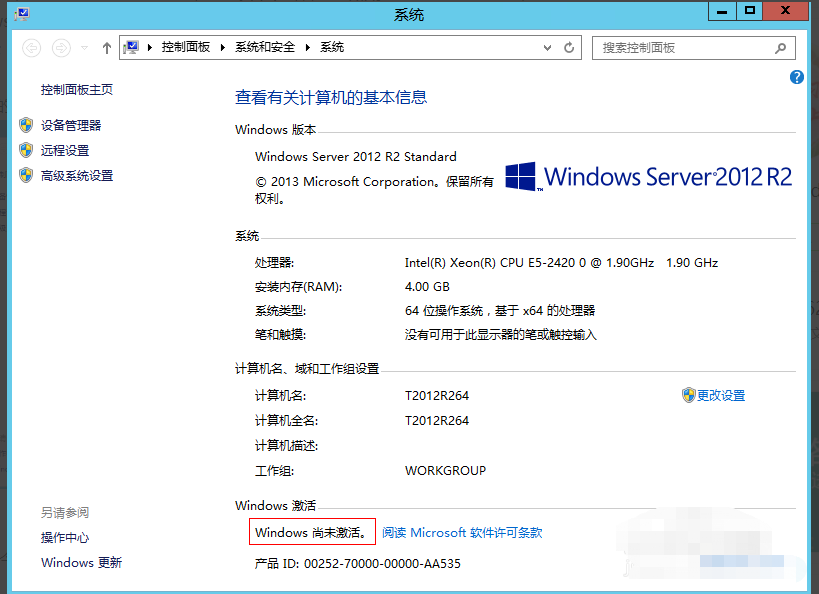Open 高级系统设置 from the sidebar icon
The image size is (819, 594).
(x=25, y=176)
